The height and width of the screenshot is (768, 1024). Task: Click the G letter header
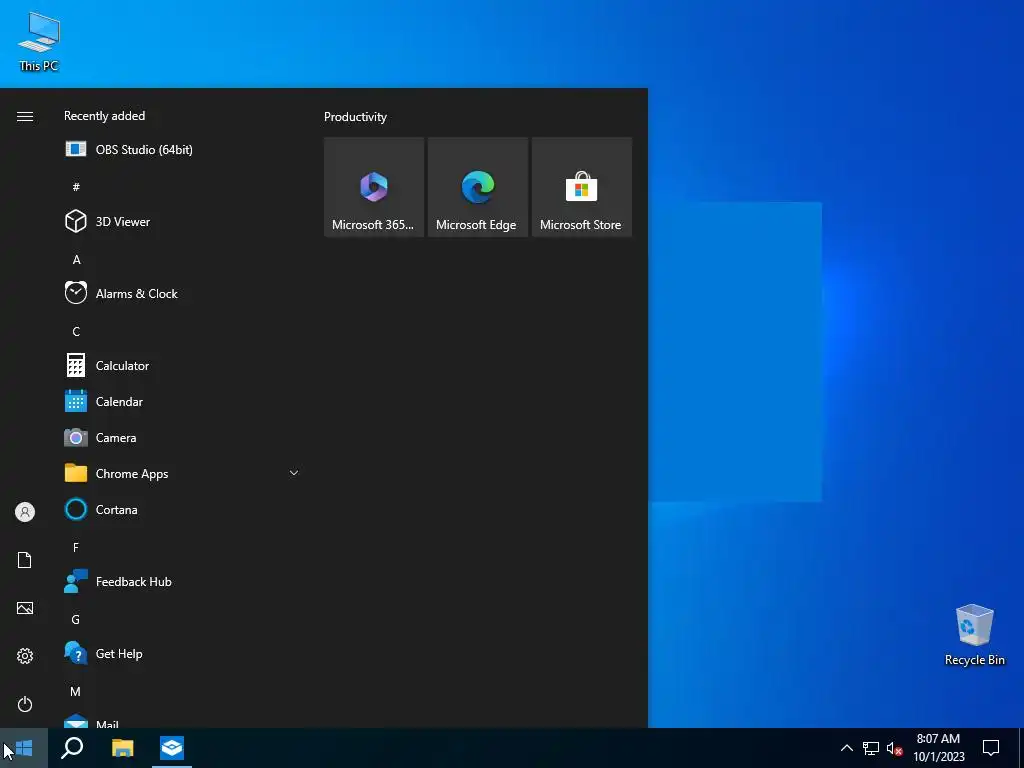point(76,619)
